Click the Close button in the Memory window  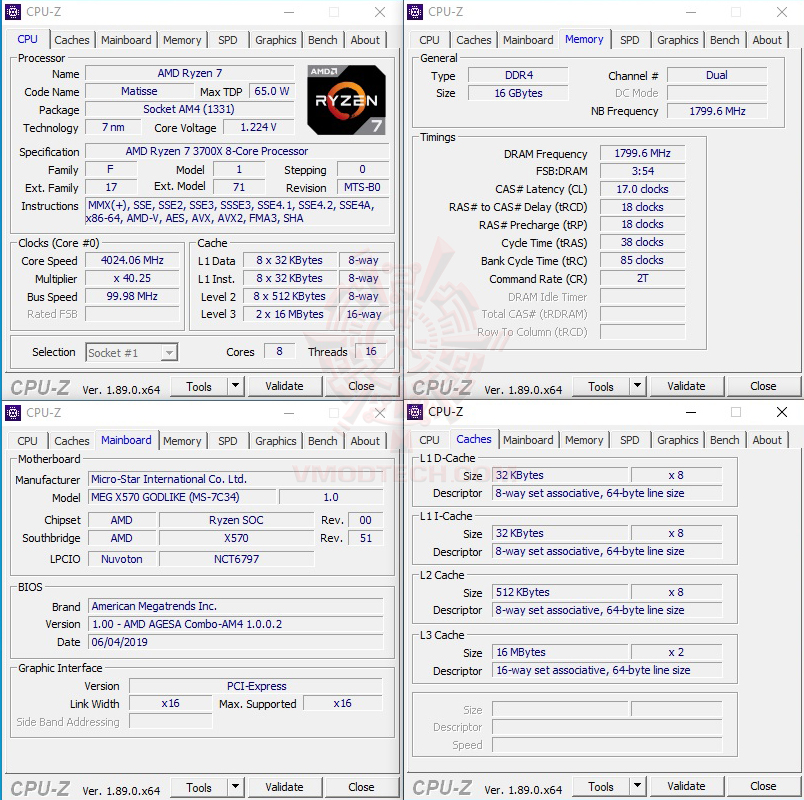coord(763,386)
